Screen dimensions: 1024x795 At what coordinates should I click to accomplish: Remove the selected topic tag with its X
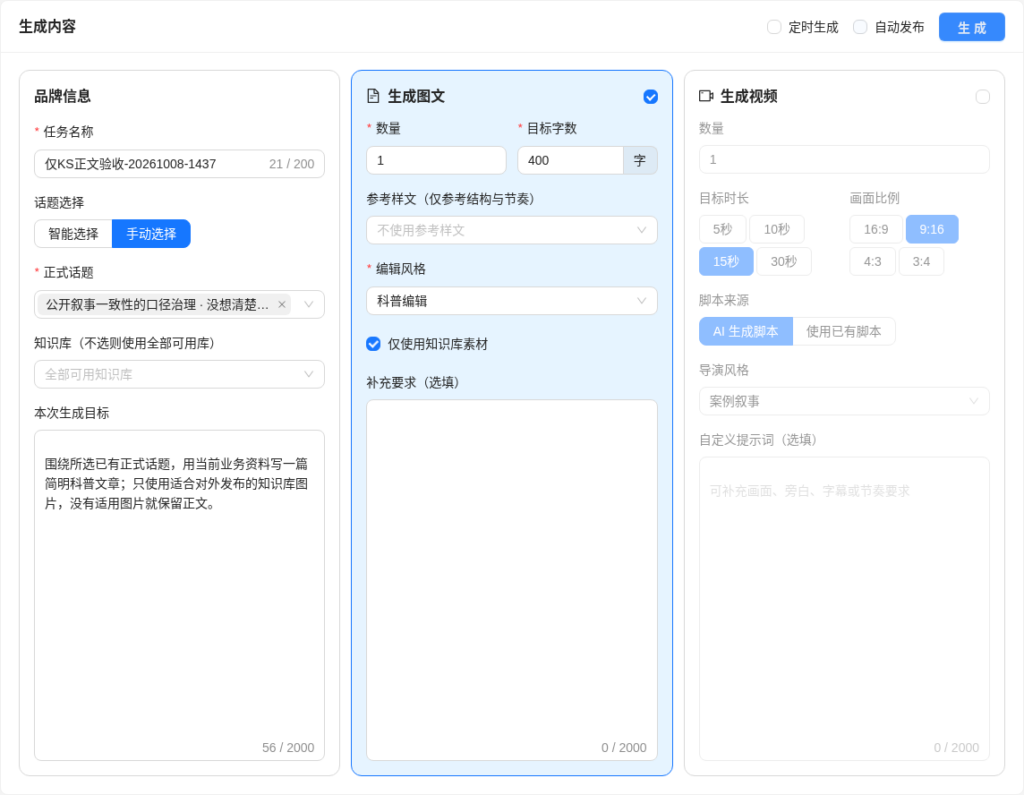click(281, 304)
